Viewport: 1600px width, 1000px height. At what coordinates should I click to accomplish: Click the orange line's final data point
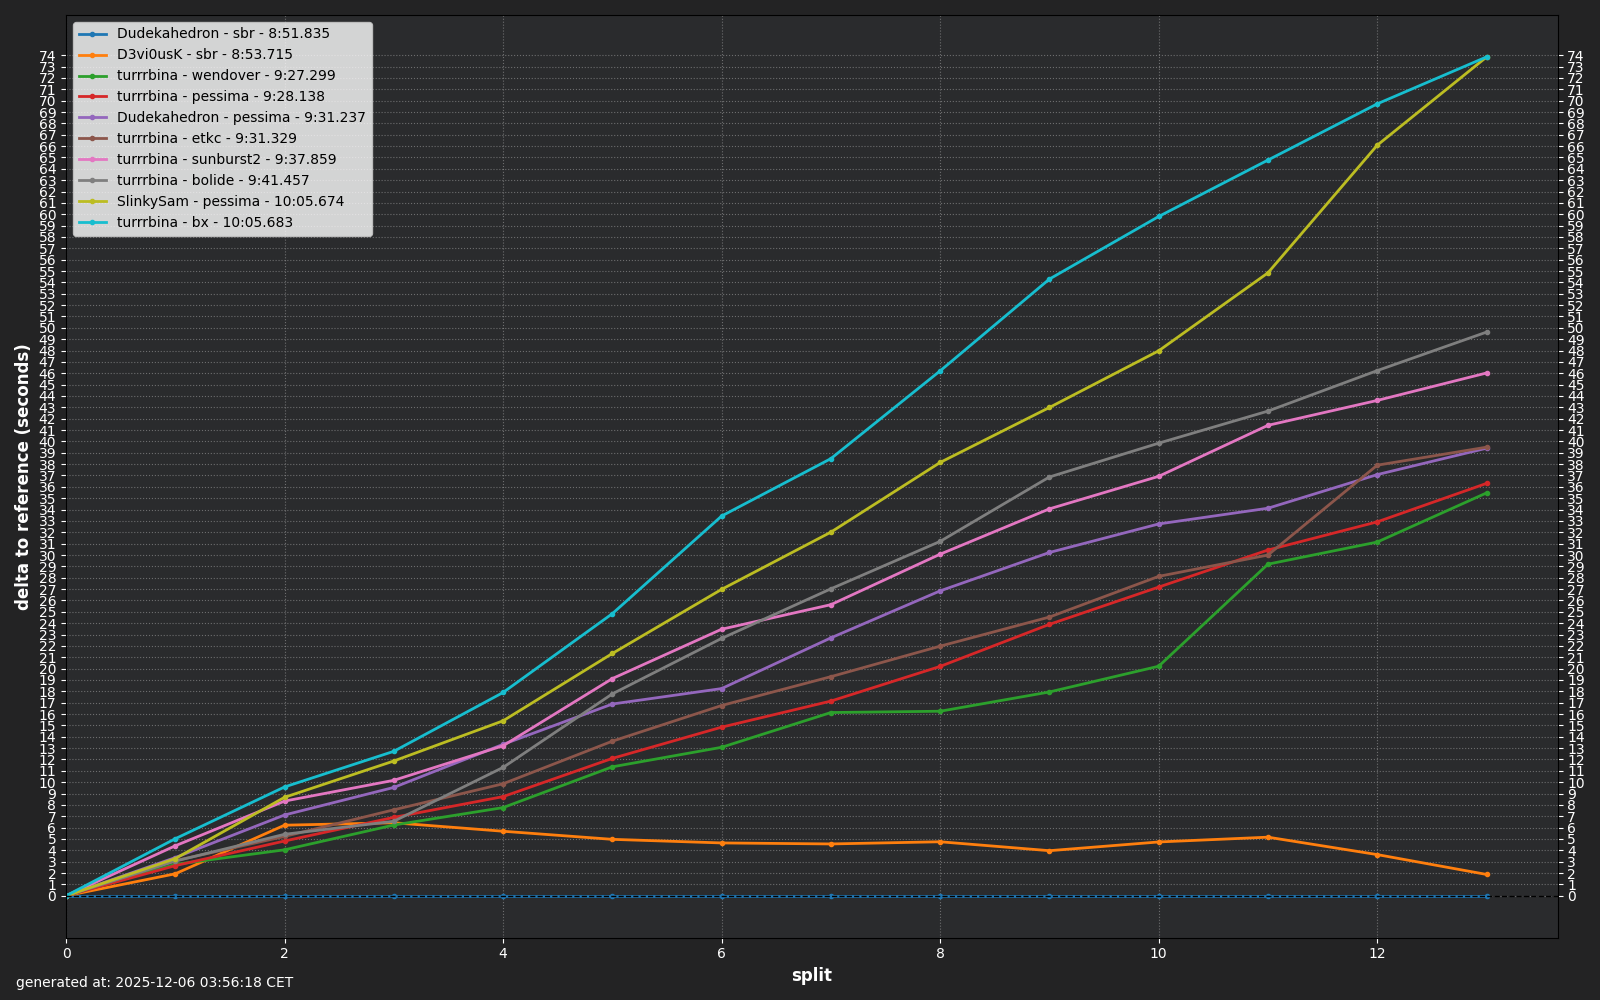(x=1488, y=873)
